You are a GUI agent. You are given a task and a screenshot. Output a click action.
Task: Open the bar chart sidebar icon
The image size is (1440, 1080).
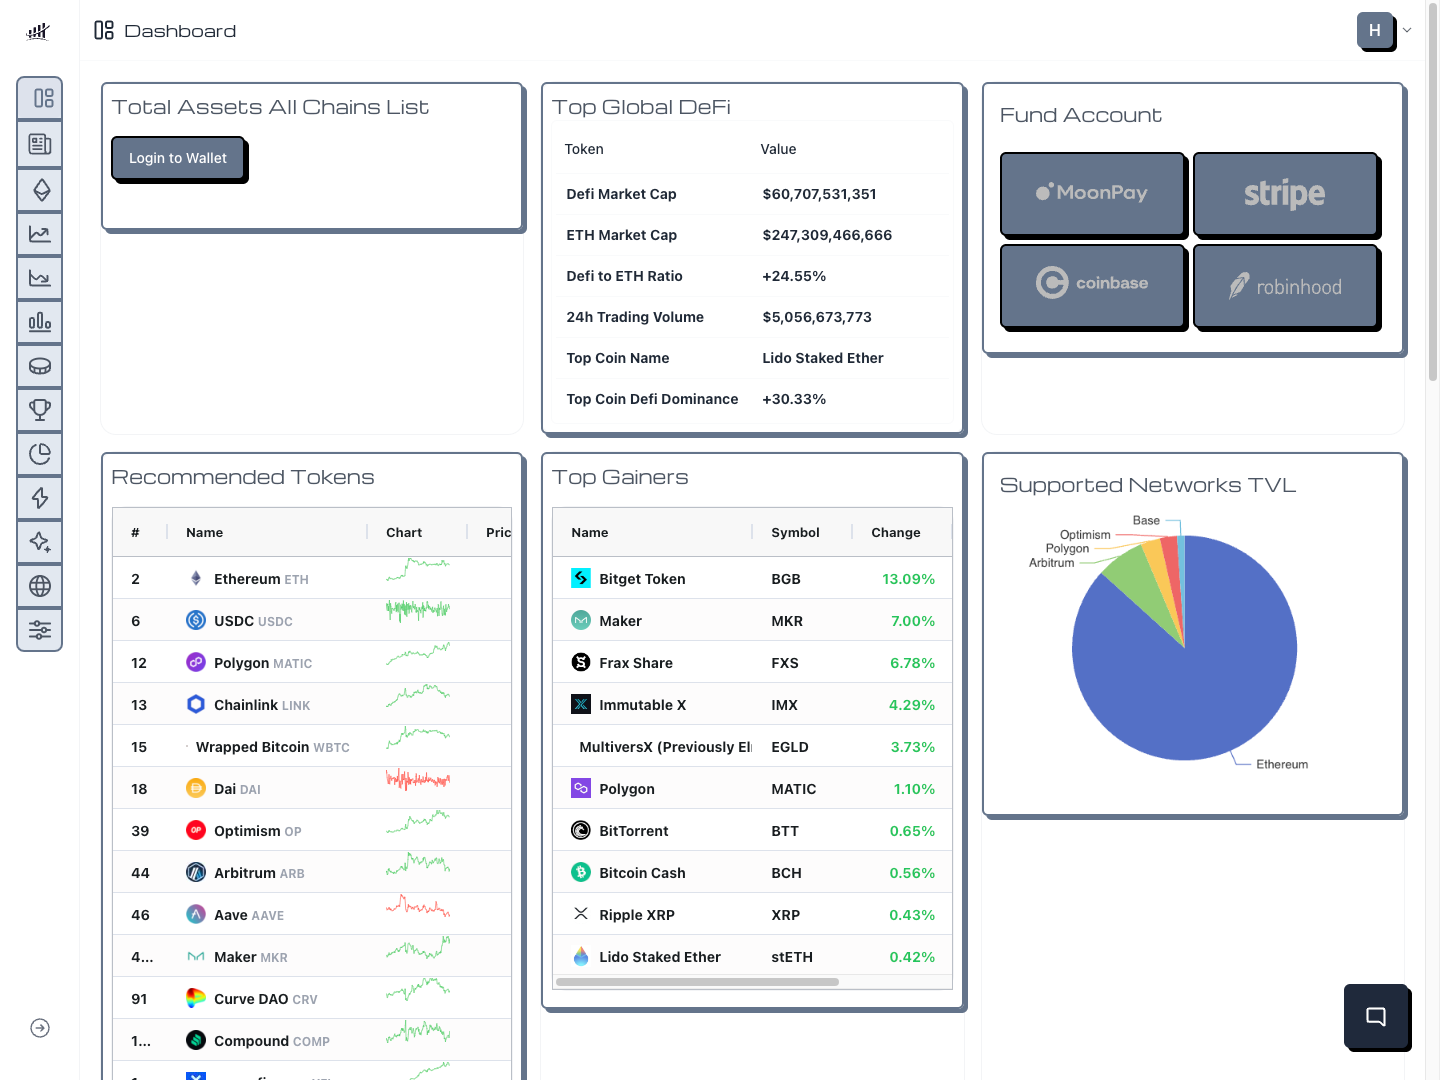click(x=40, y=322)
